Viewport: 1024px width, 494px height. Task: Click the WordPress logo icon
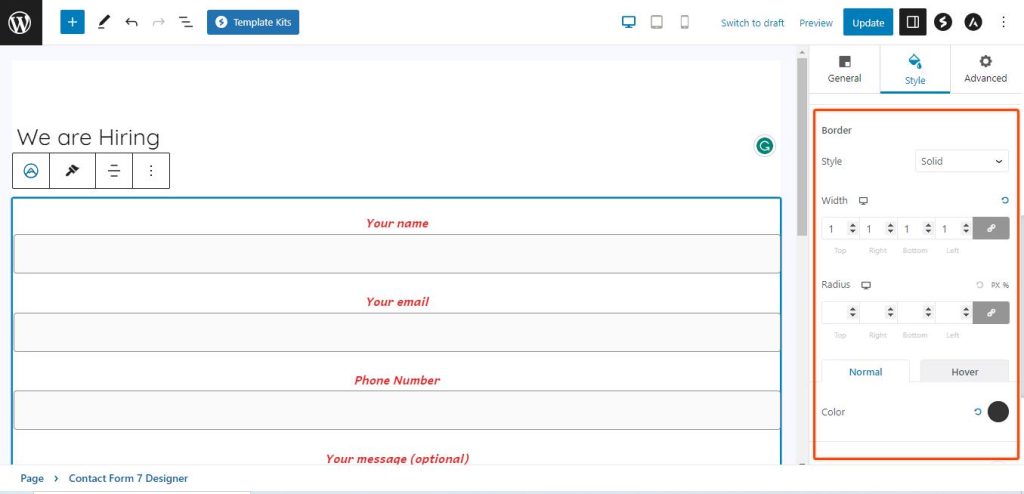coord(21,22)
